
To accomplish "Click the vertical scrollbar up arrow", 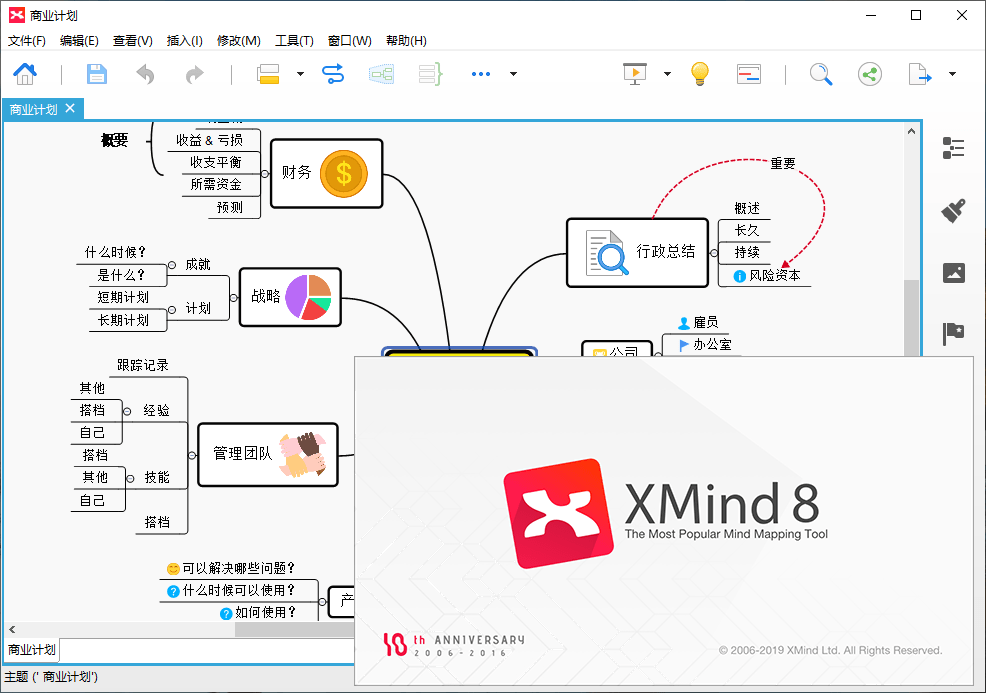I will pos(911,131).
